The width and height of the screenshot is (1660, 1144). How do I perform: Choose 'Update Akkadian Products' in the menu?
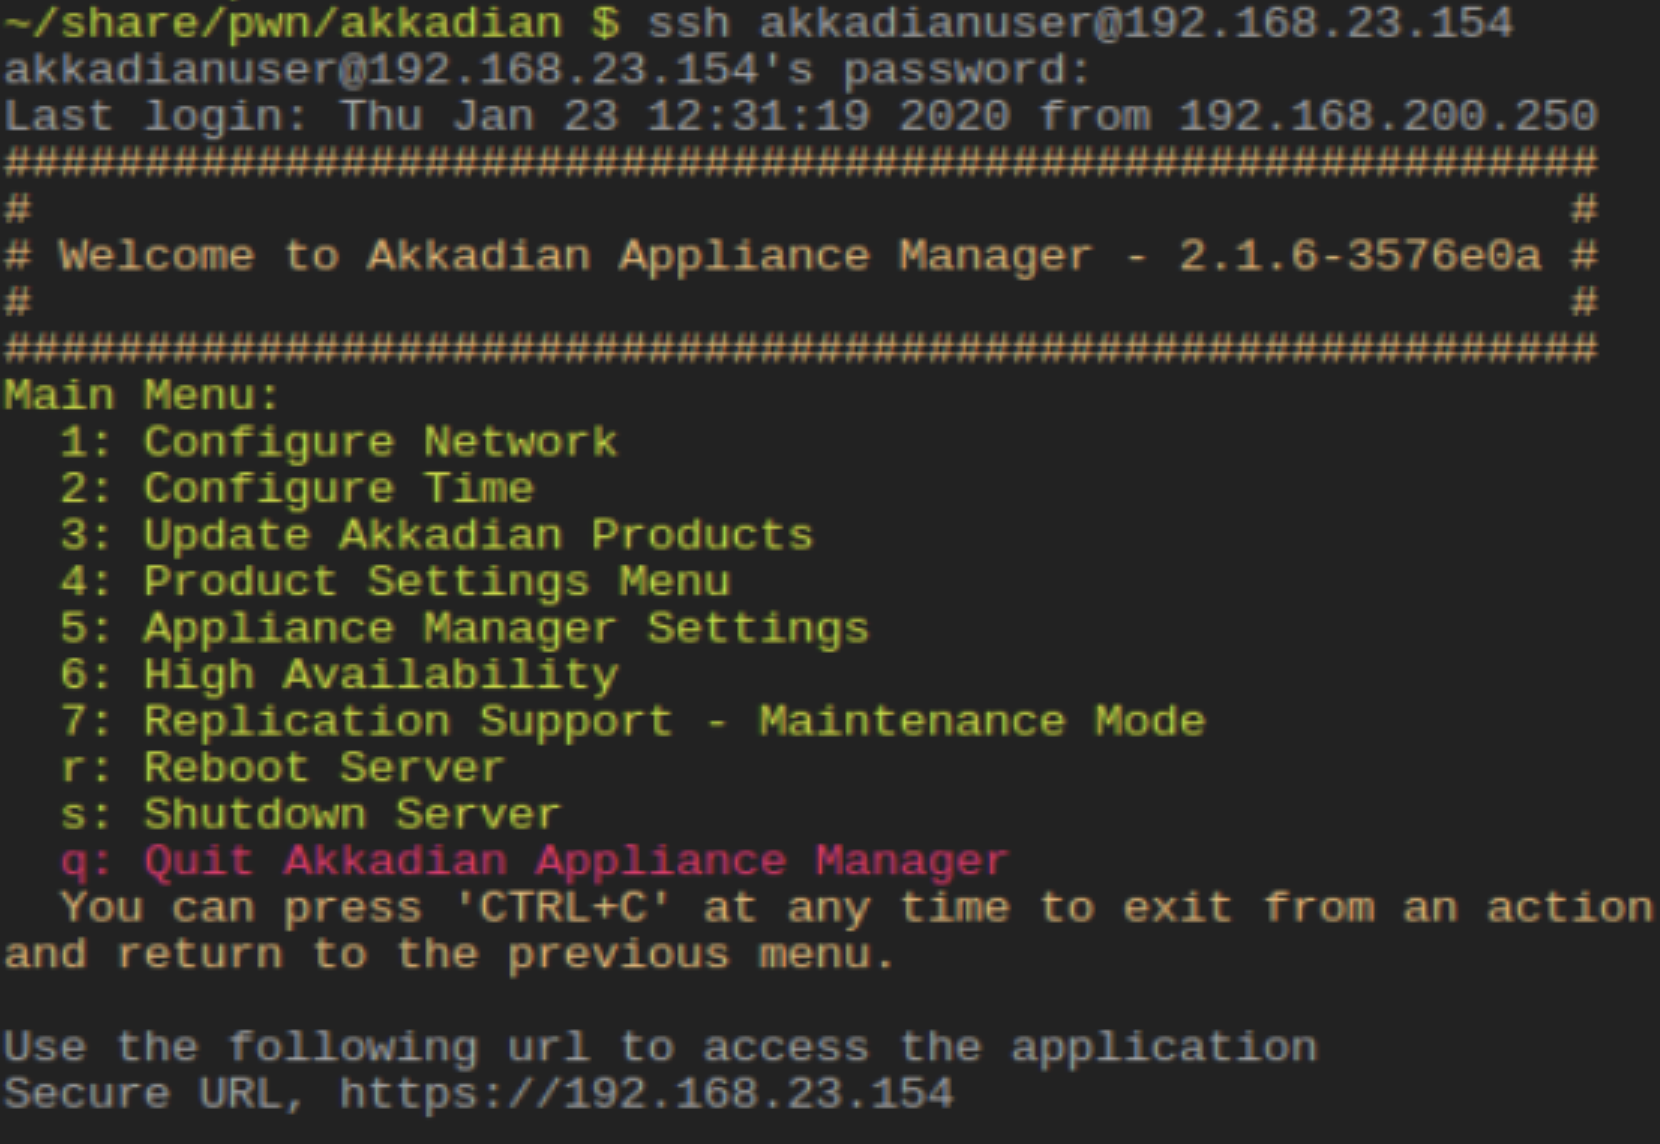(477, 535)
